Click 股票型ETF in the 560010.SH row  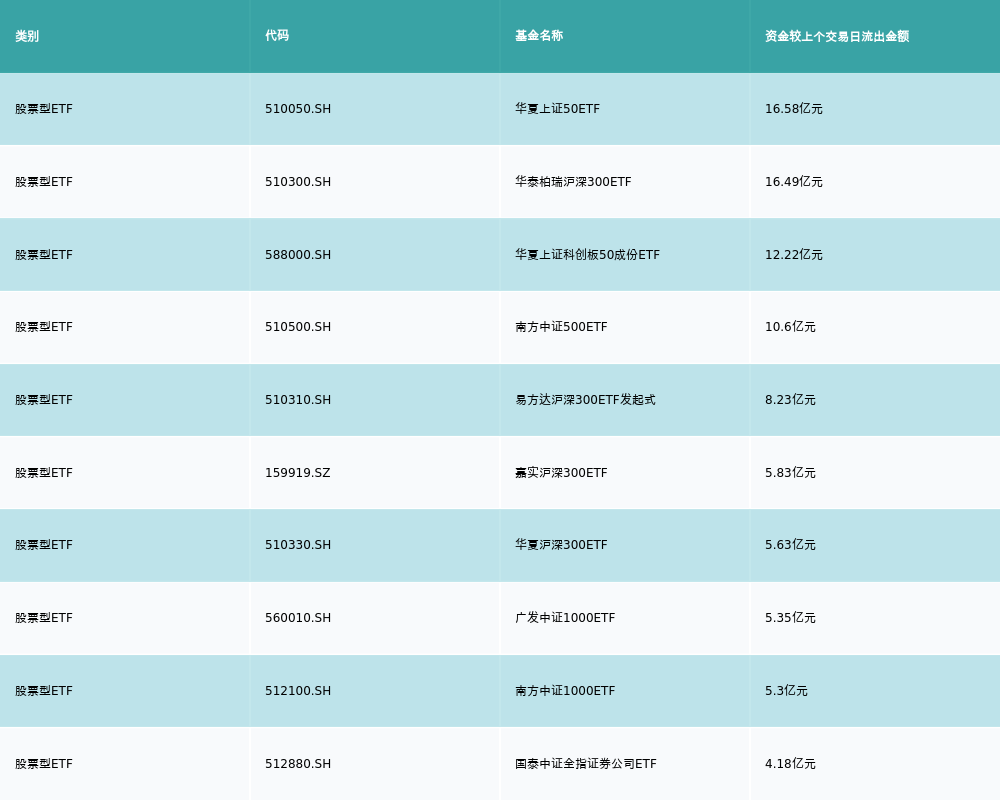coord(44,618)
